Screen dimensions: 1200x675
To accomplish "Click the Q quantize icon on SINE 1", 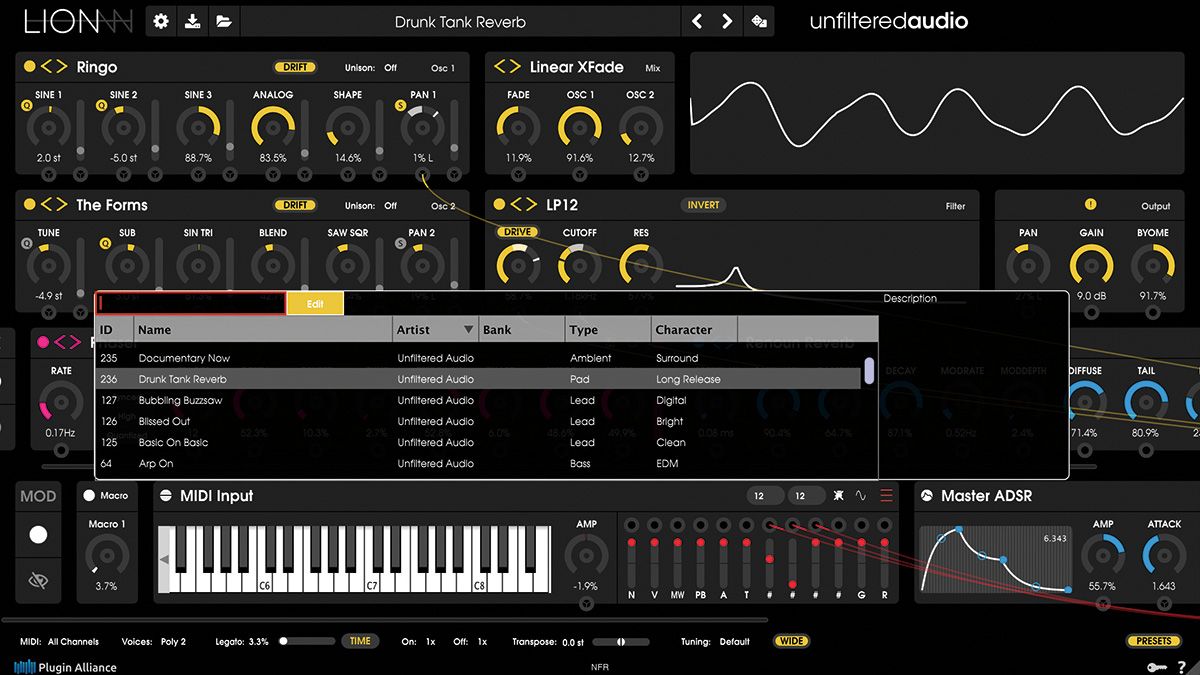I will pyautogui.click(x=26, y=105).
